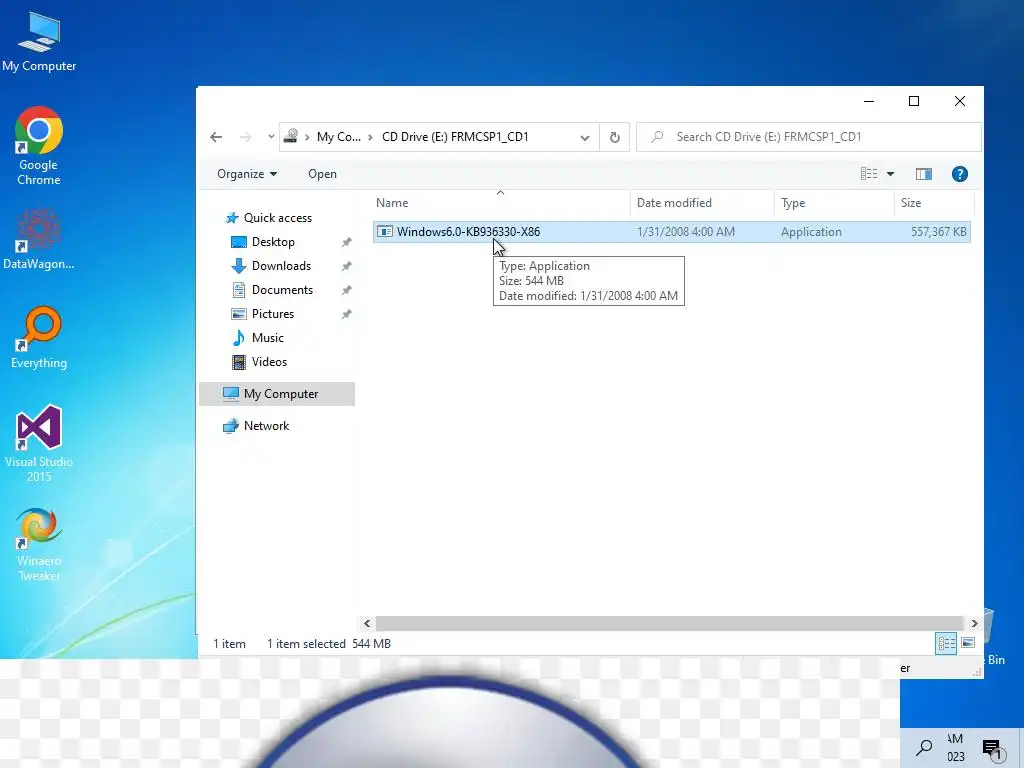This screenshot has width=1024, height=768.
Task: Select the Visual Studio 2015 shortcut
Action: pos(39,444)
